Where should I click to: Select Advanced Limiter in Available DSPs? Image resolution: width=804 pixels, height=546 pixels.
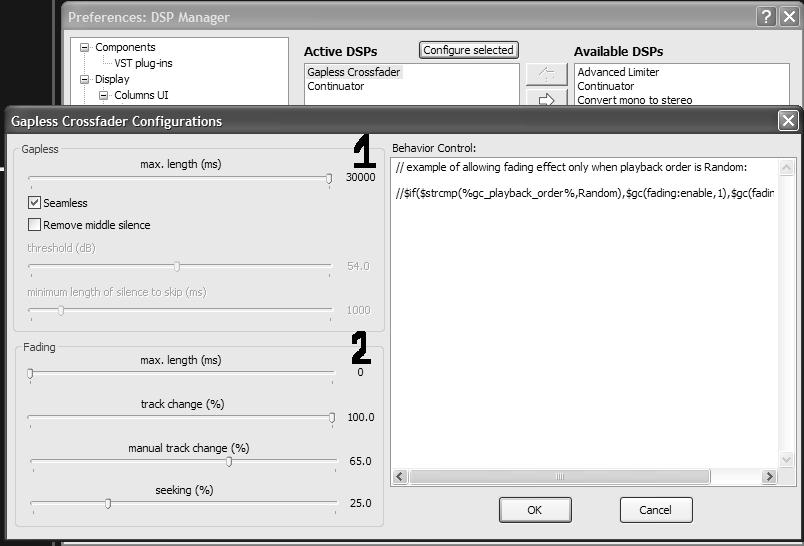[618, 72]
